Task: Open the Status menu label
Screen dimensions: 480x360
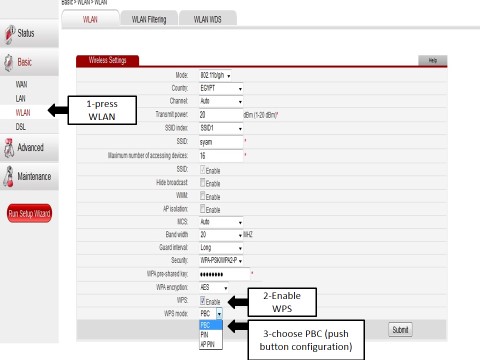Action: [x=26, y=33]
